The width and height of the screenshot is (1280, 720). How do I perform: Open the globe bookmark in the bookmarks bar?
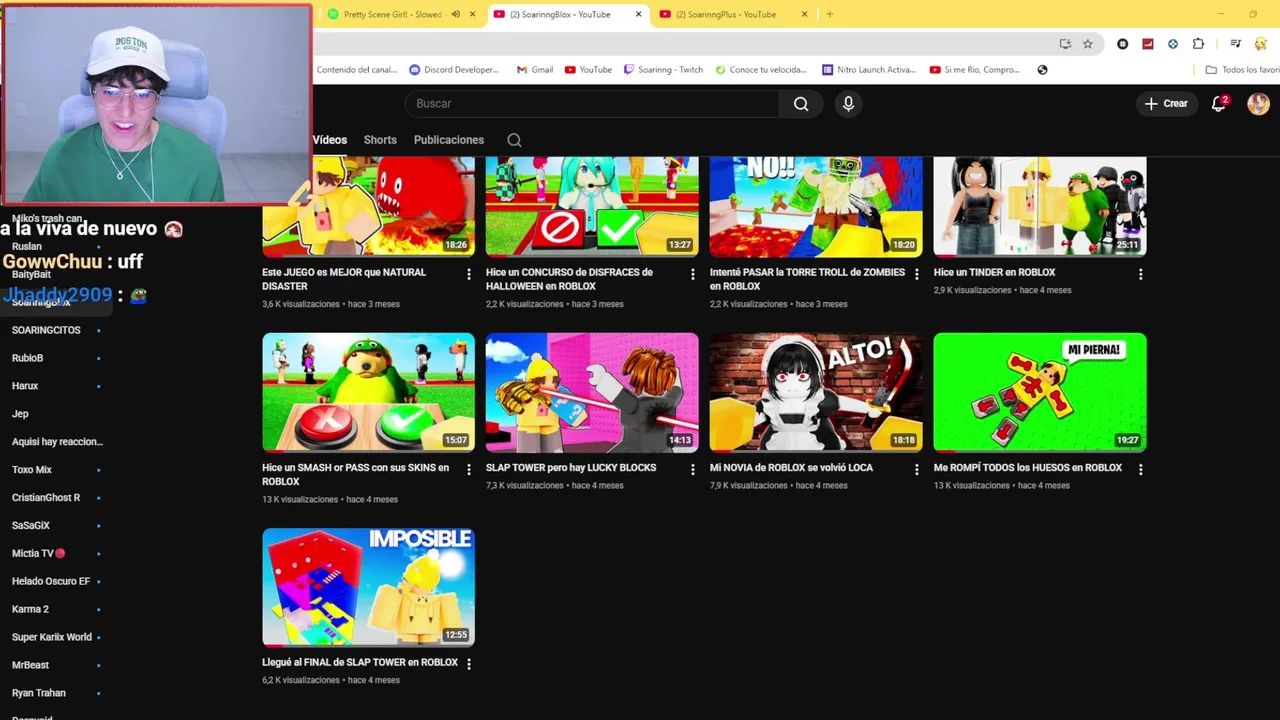tap(1042, 70)
